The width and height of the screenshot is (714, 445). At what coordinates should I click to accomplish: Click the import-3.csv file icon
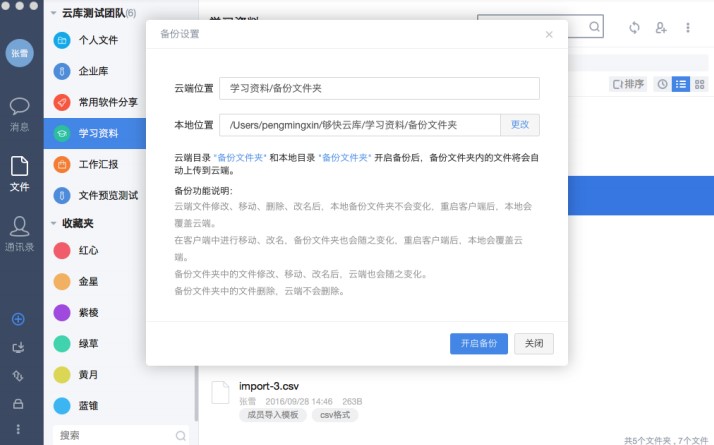220,392
